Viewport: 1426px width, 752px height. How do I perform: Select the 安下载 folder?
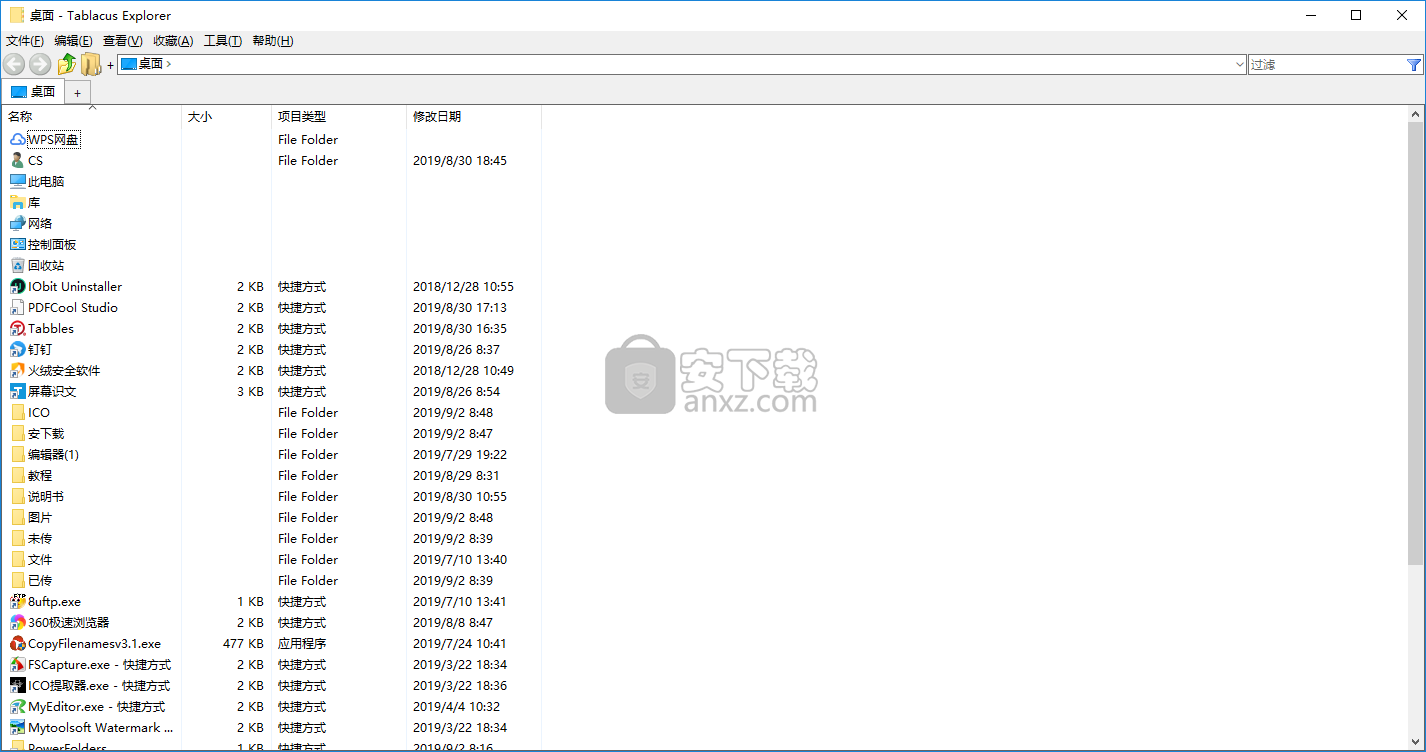click(37, 433)
